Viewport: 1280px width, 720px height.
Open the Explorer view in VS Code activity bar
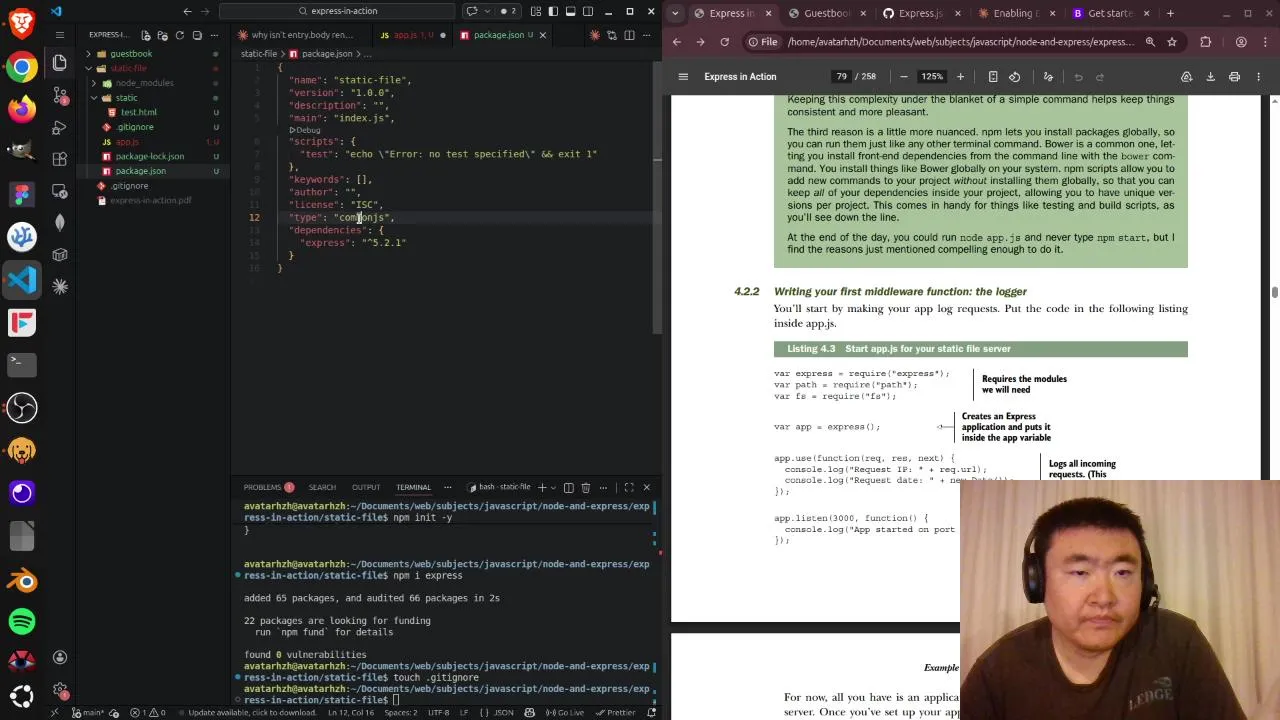pos(60,63)
